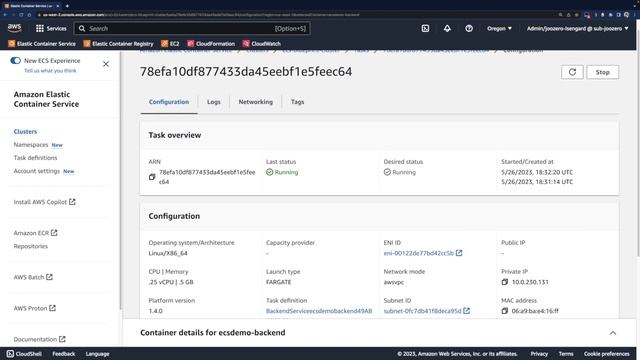The width and height of the screenshot is (640, 360).
Task: Follow the Tell us what you think link
Action: [x=50, y=71]
